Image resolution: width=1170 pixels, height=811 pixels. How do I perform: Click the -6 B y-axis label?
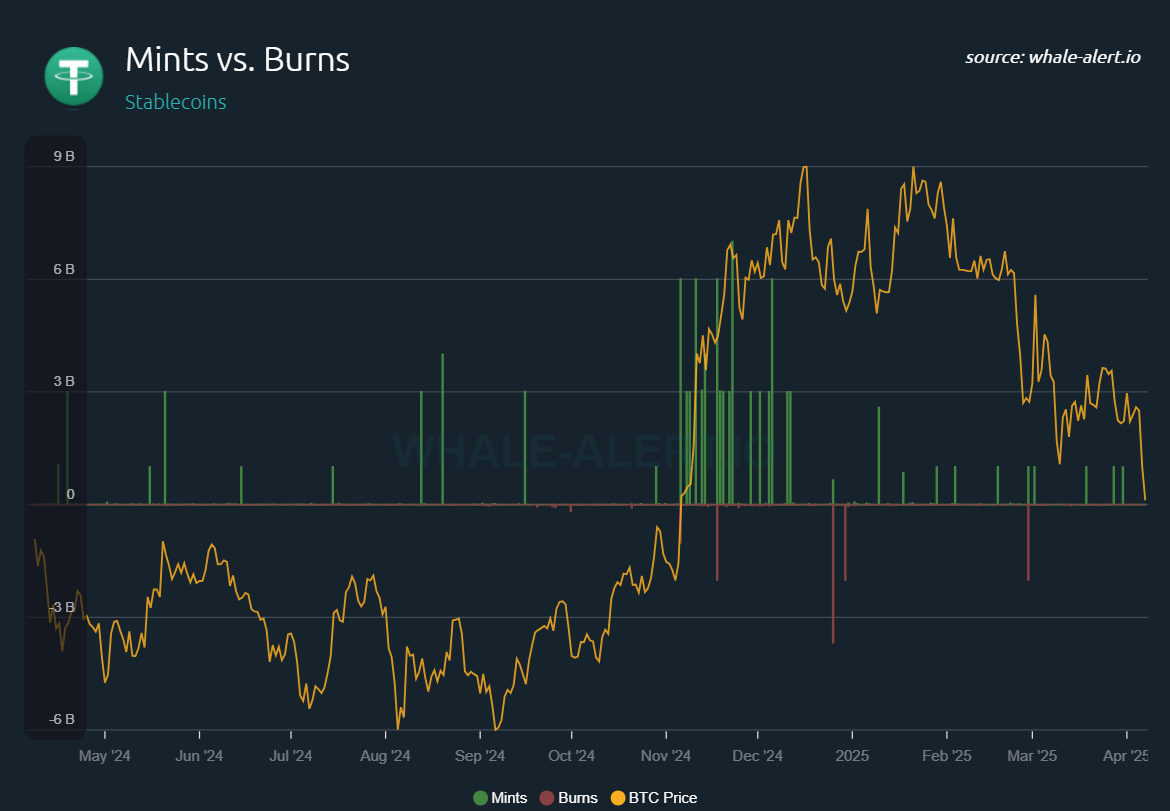[x=62, y=719]
